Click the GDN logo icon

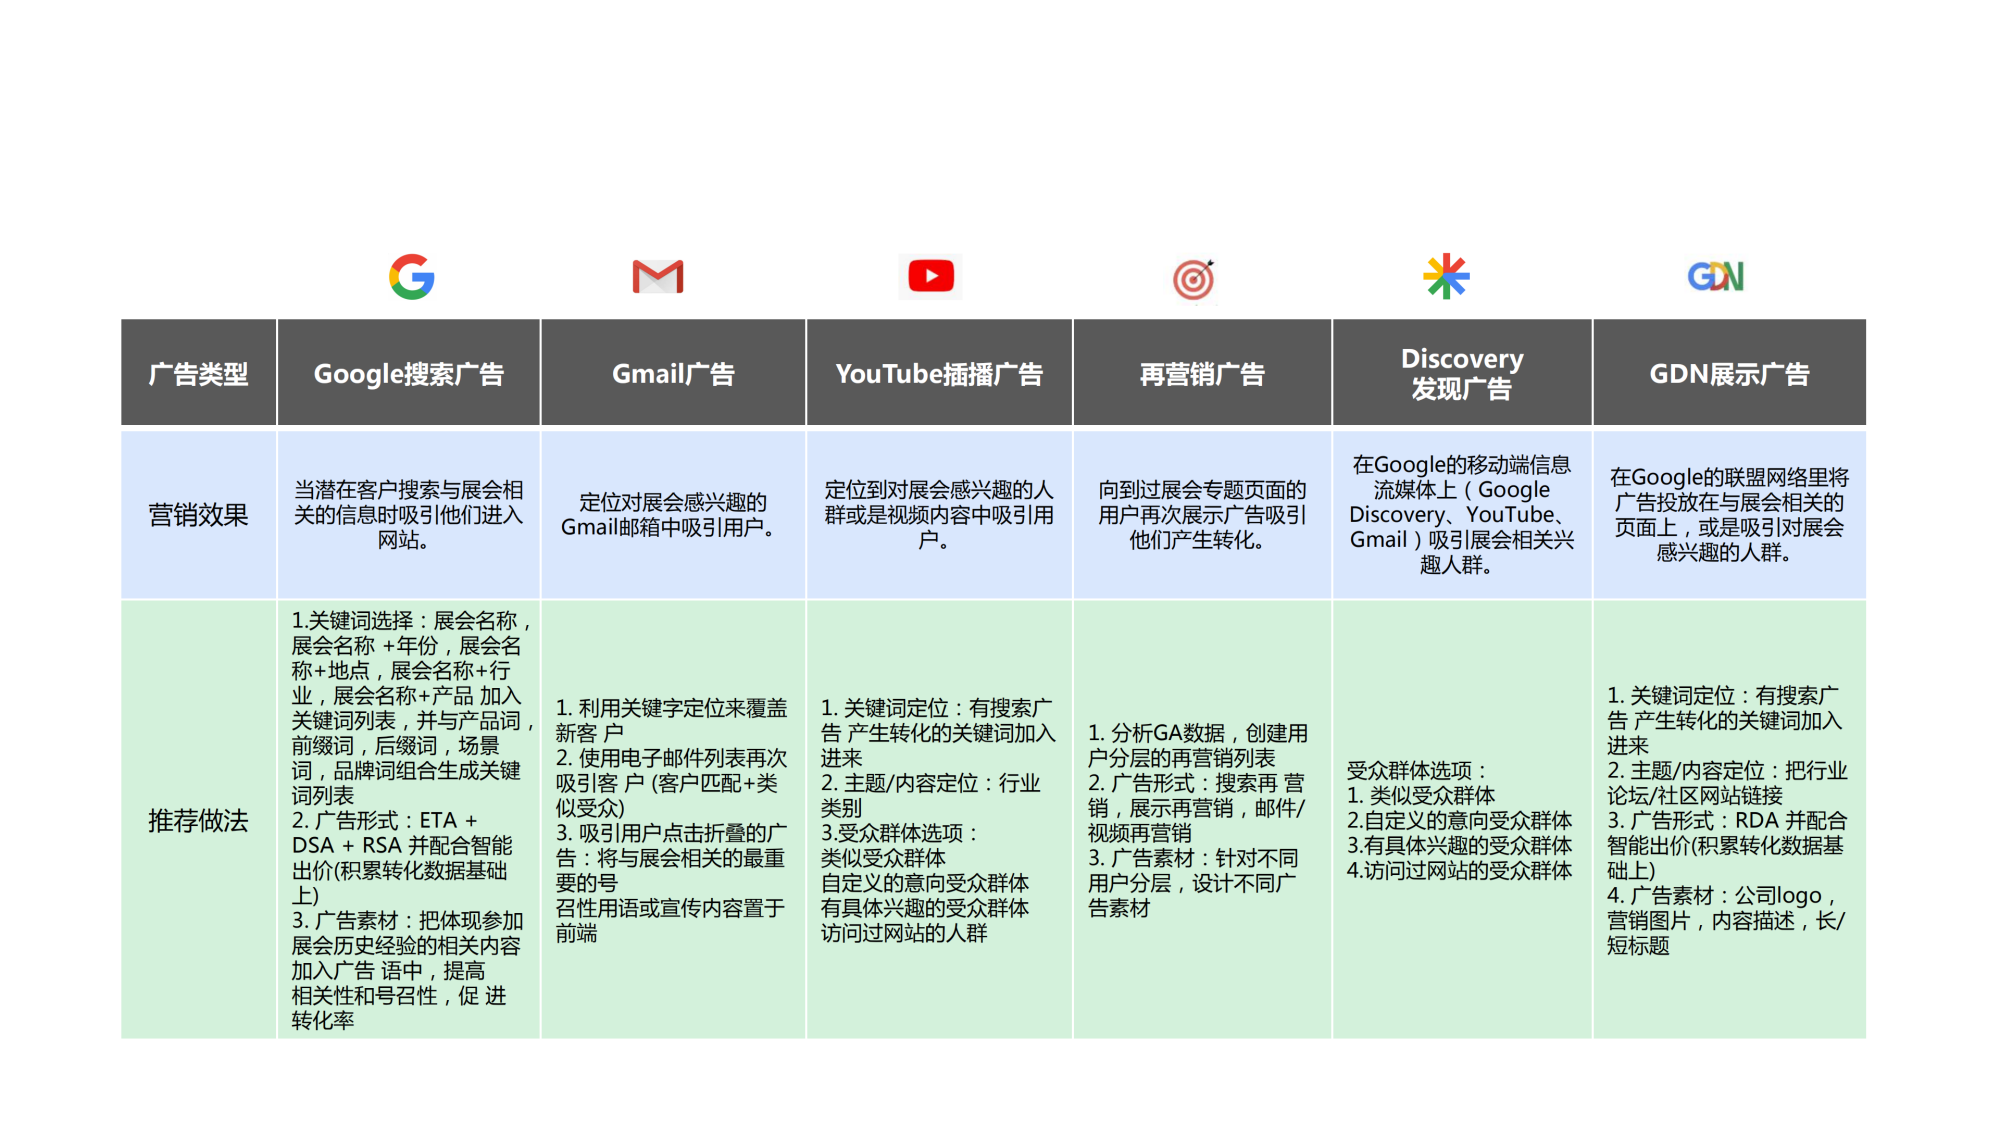pos(1716,276)
